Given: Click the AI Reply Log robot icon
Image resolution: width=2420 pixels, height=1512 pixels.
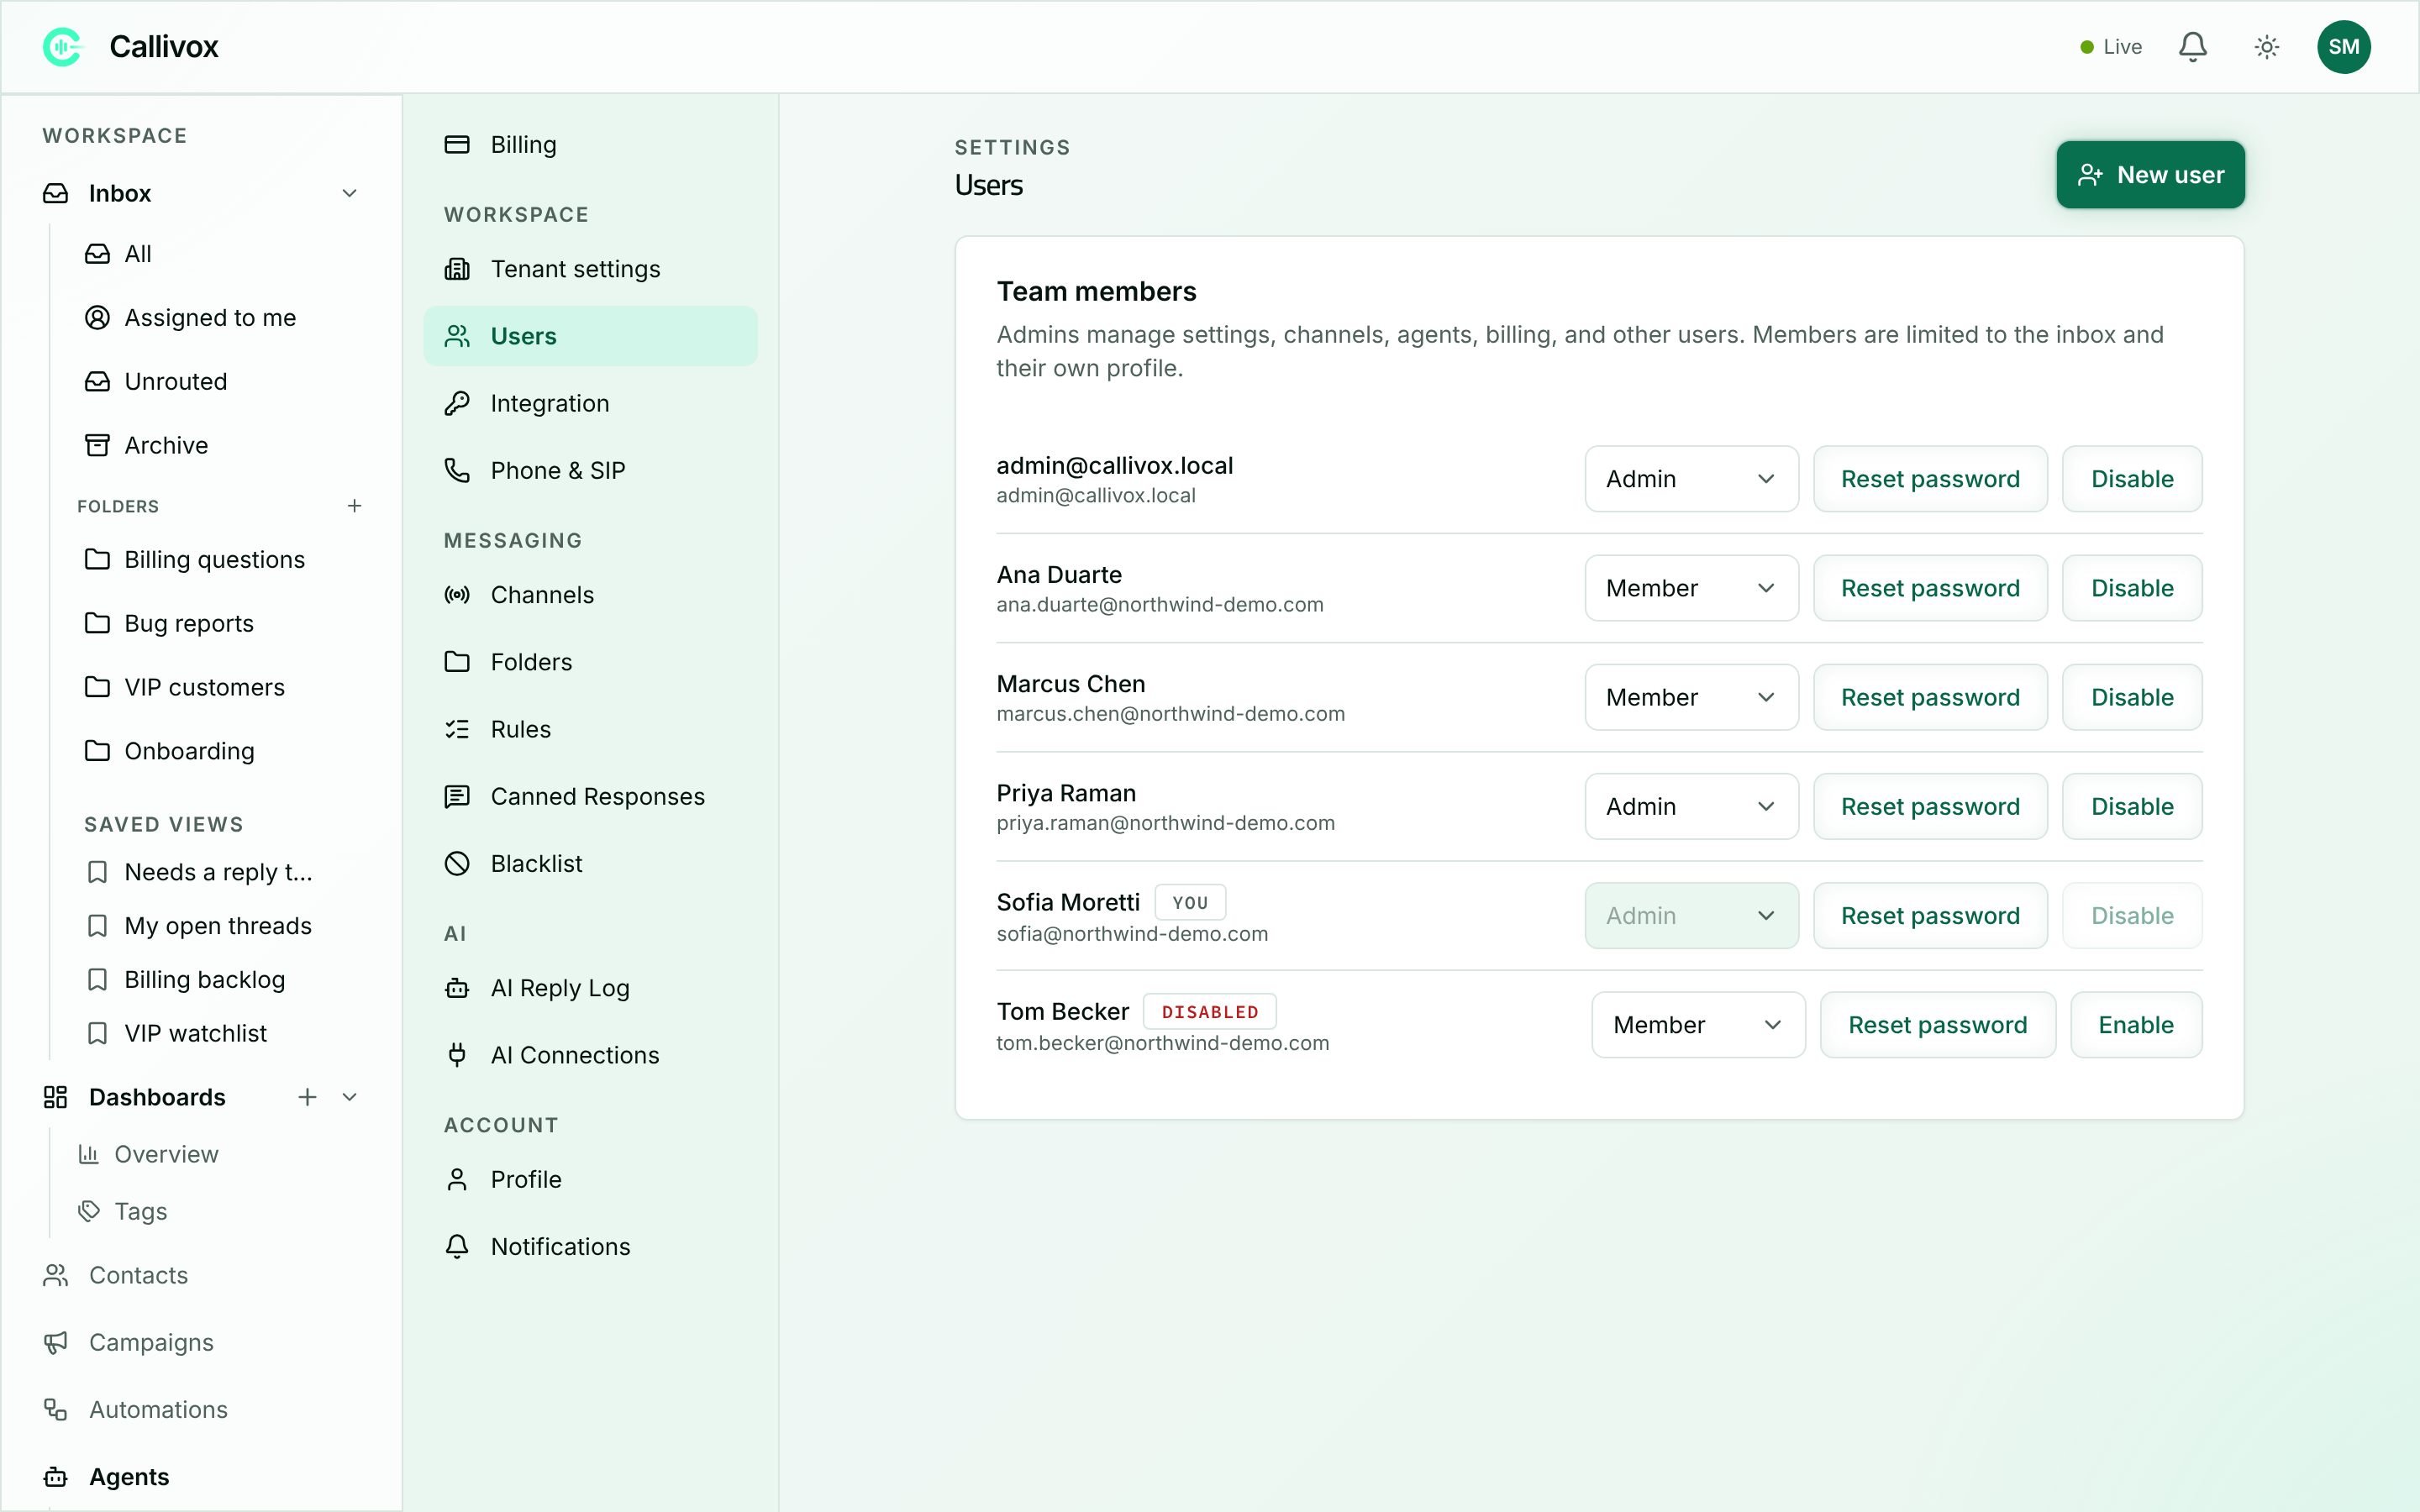Looking at the screenshot, I should click(x=457, y=988).
